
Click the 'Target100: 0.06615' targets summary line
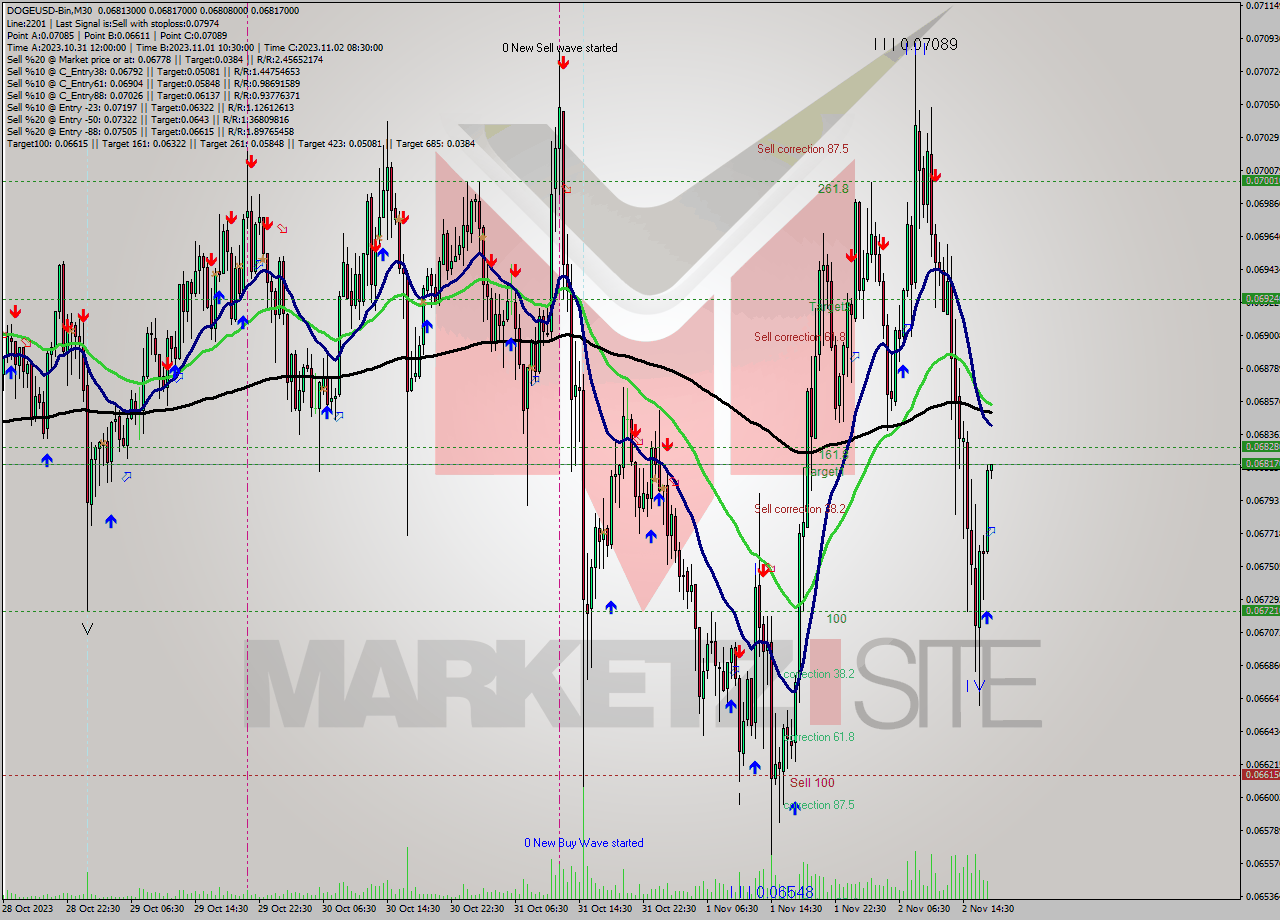[x=240, y=143]
